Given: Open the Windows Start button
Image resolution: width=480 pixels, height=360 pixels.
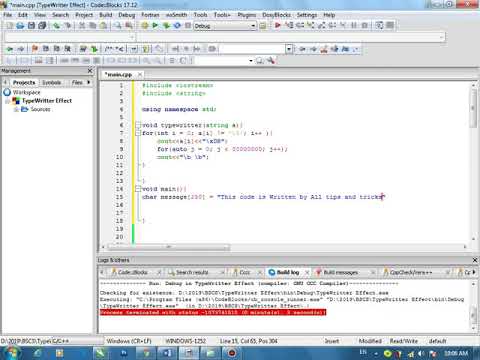Looking at the screenshot, I should tap(11, 353).
